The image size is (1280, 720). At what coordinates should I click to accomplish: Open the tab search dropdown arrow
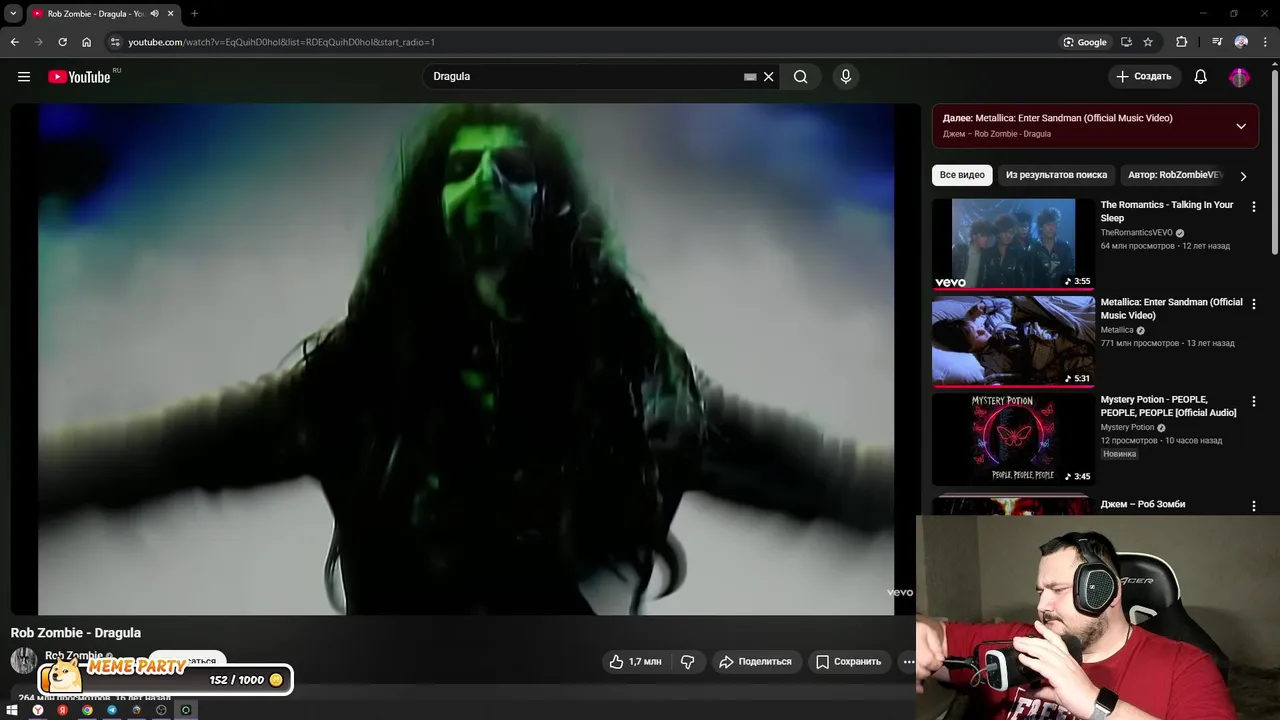(13, 14)
